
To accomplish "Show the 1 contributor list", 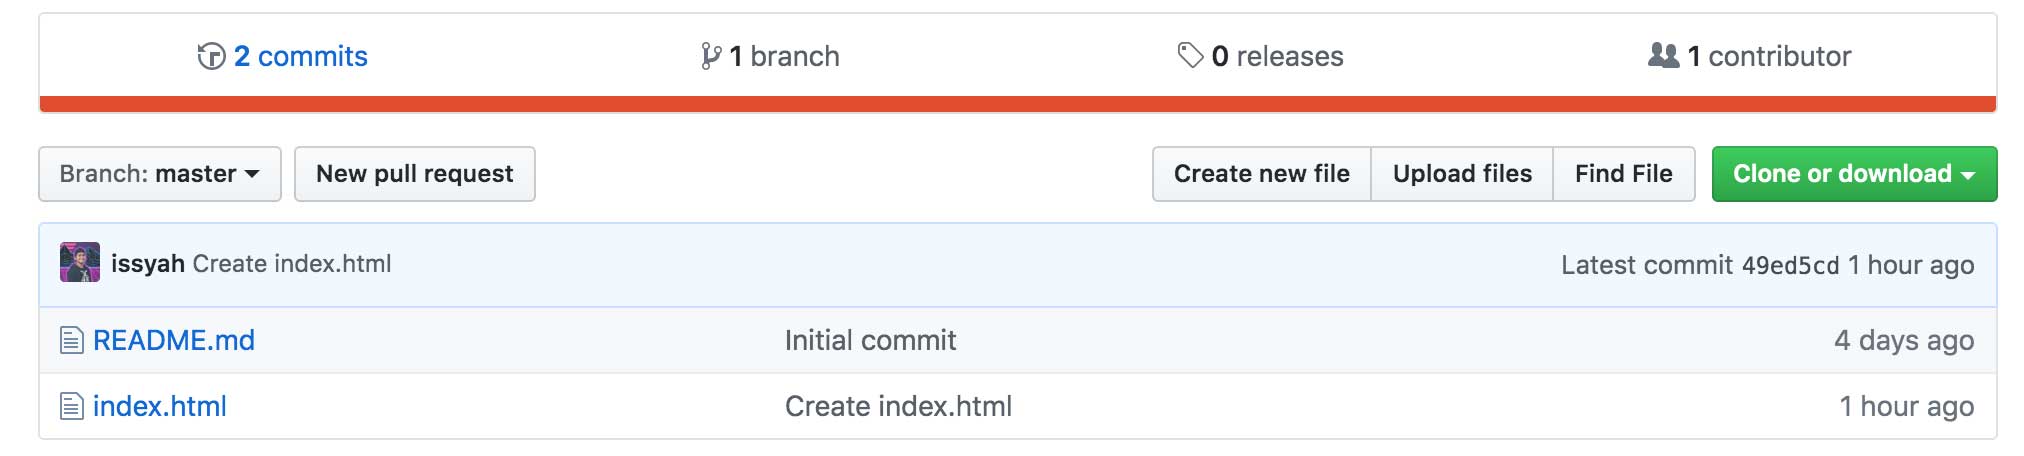I will 1769,56.
